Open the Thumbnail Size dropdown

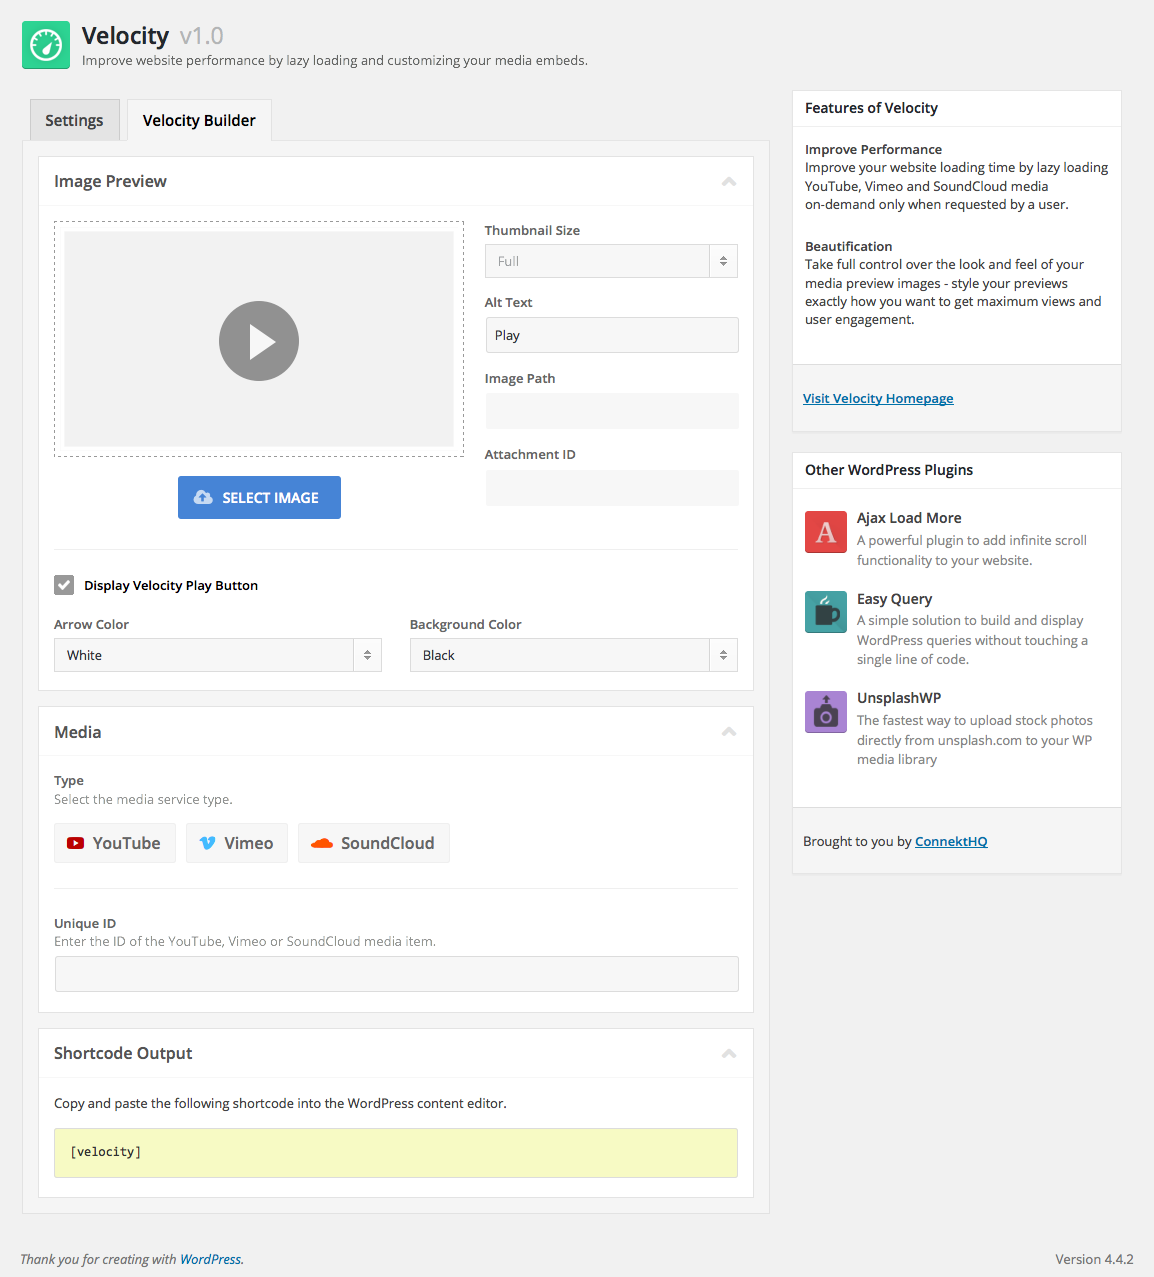(x=611, y=261)
